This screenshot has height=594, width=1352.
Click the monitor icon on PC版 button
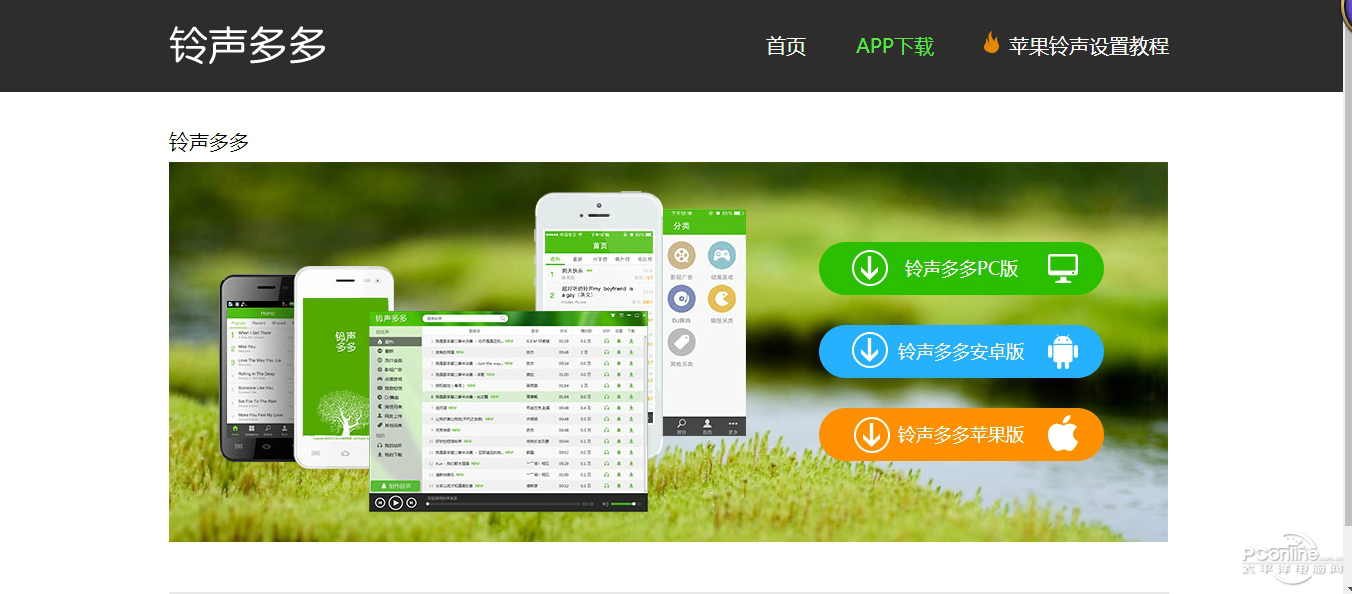[x=1063, y=268]
